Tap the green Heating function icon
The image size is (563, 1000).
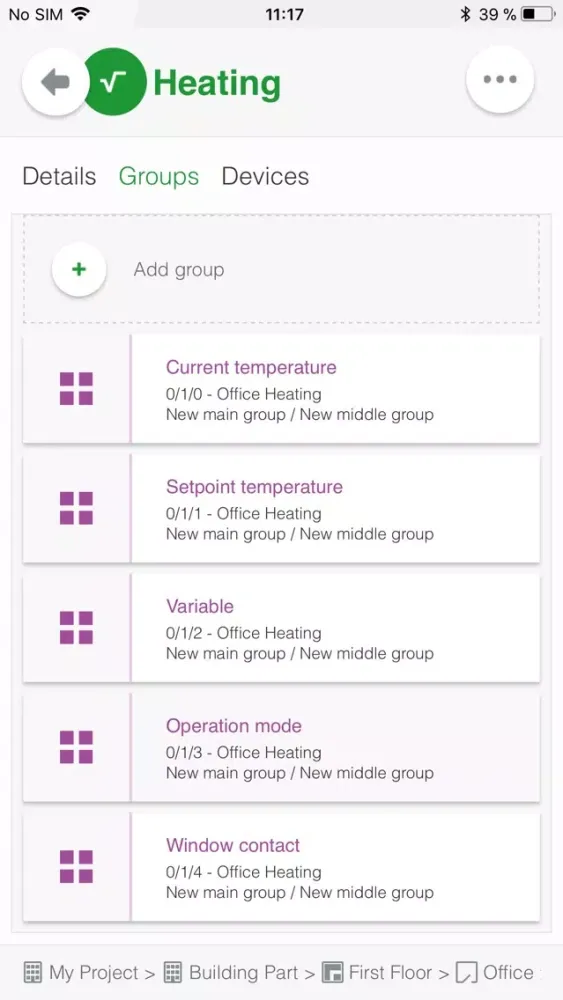(115, 82)
